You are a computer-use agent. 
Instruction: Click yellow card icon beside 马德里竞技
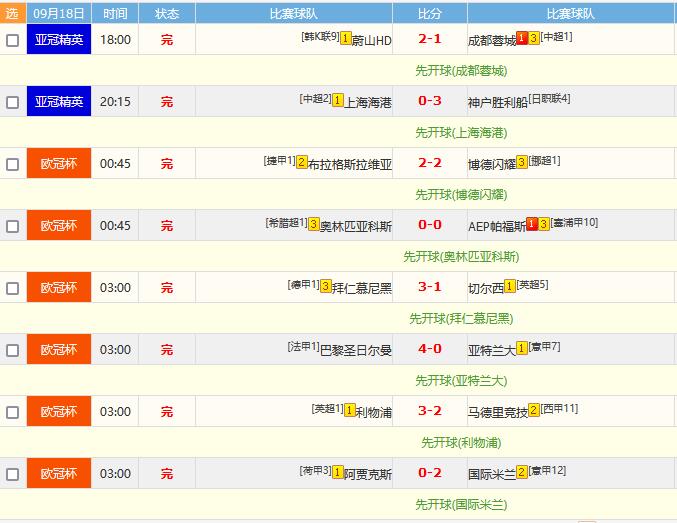534,410
